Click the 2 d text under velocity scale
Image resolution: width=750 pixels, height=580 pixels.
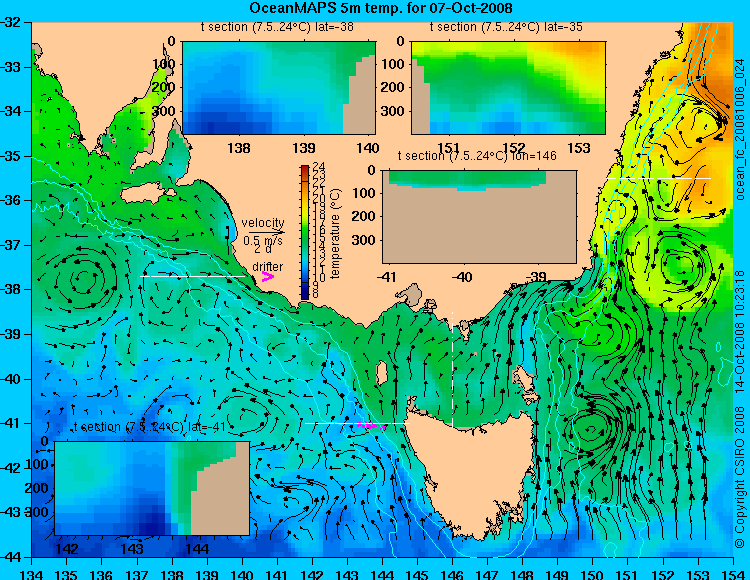(263, 249)
